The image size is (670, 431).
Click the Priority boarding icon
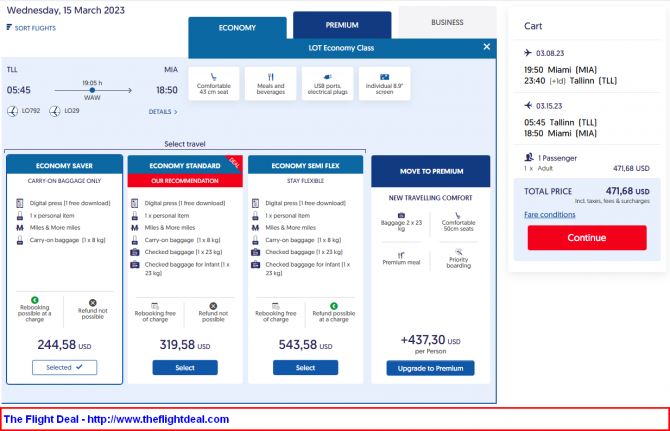click(458, 252)
